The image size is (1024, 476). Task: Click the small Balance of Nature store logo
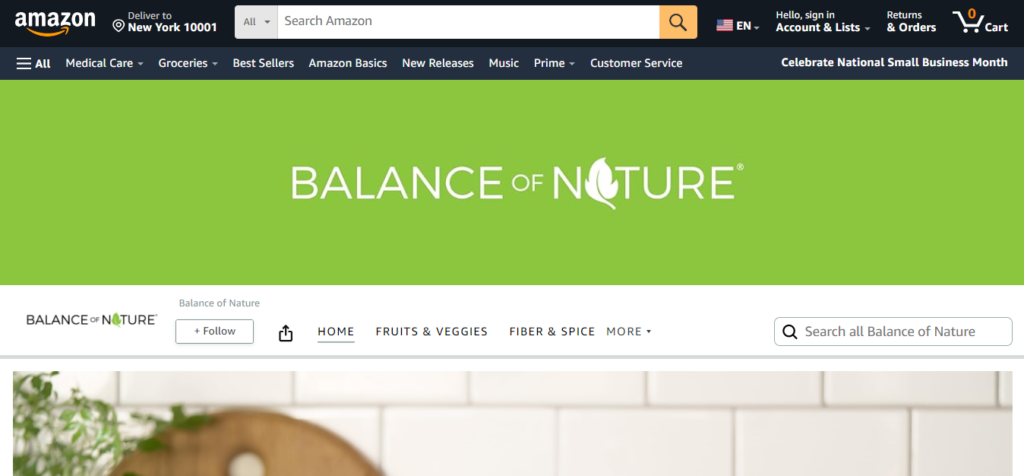coord(91,319)
